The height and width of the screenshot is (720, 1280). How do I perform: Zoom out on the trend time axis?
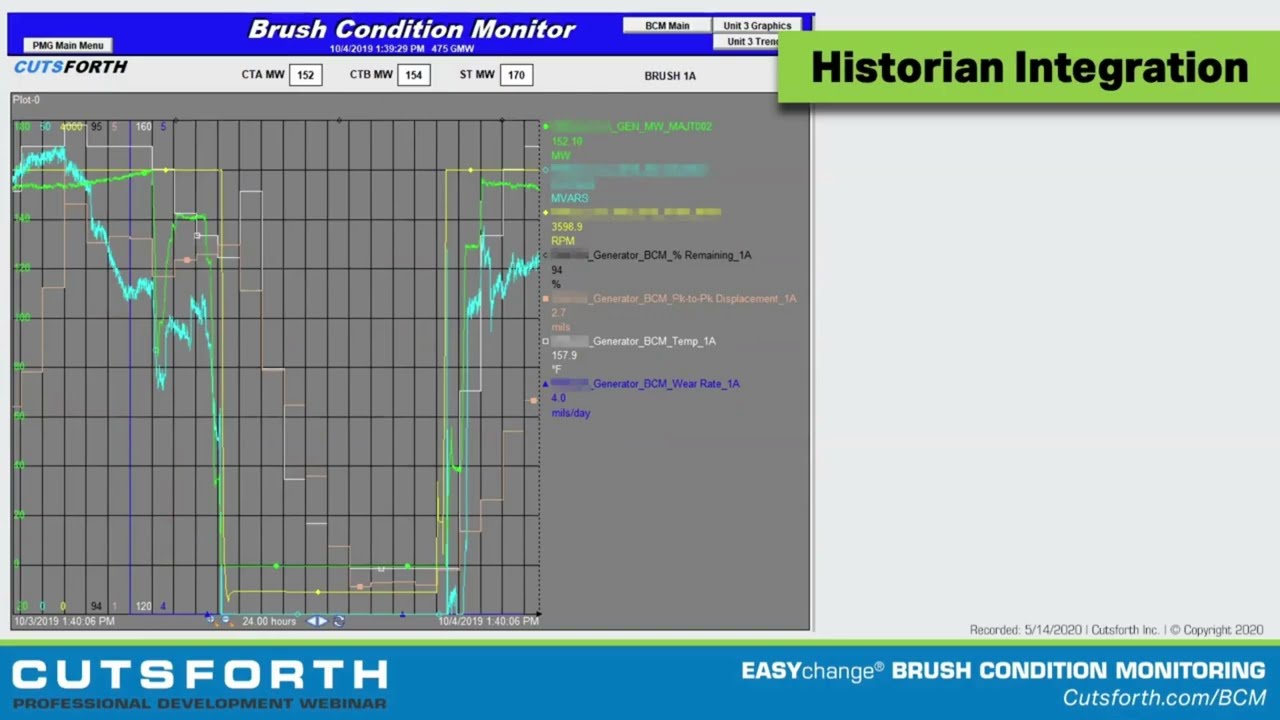click(x=227, y=620)
